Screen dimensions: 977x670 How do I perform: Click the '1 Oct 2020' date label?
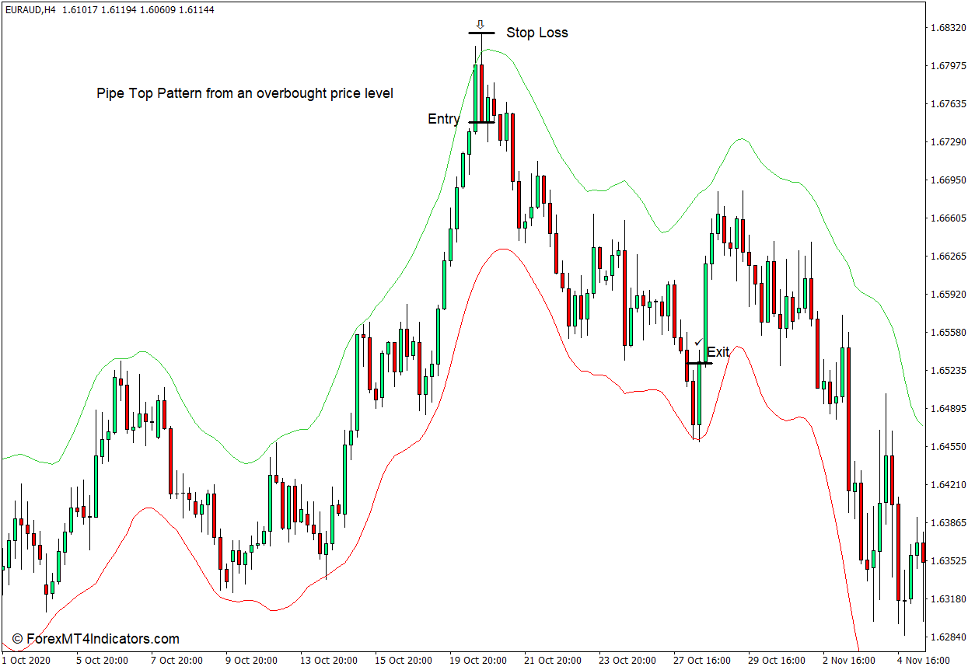[x=27, y=660]
